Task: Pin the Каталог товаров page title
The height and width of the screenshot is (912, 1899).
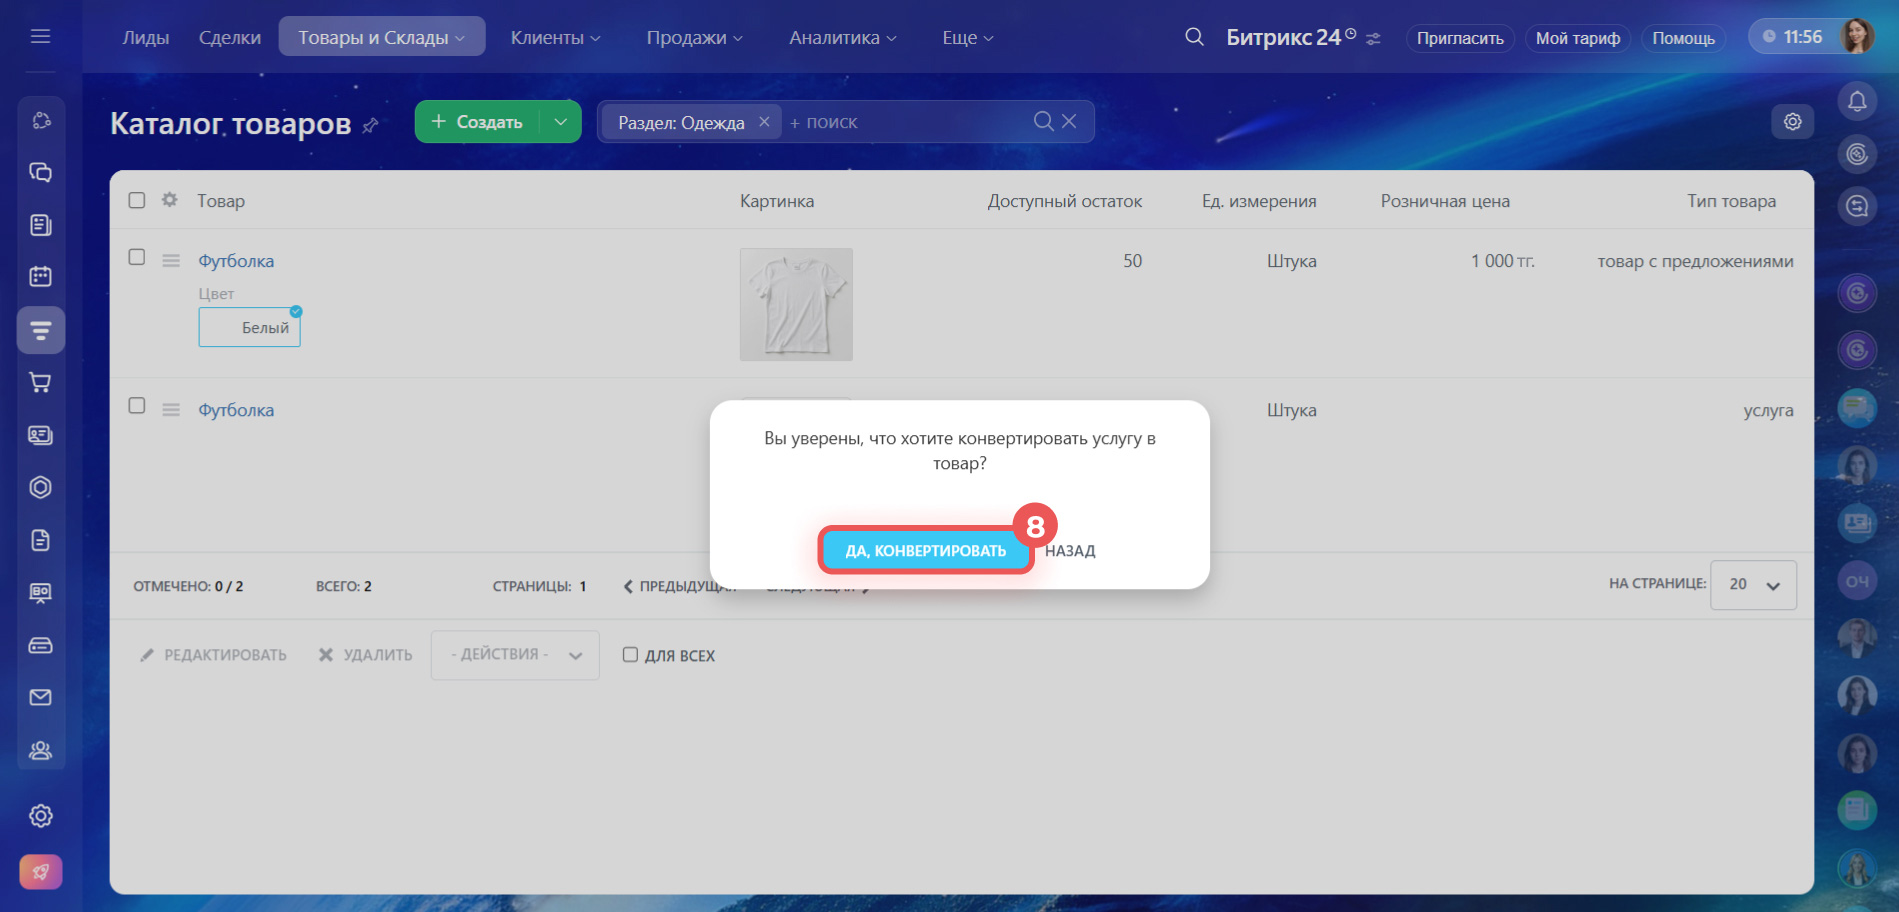Action: [370, 125]
